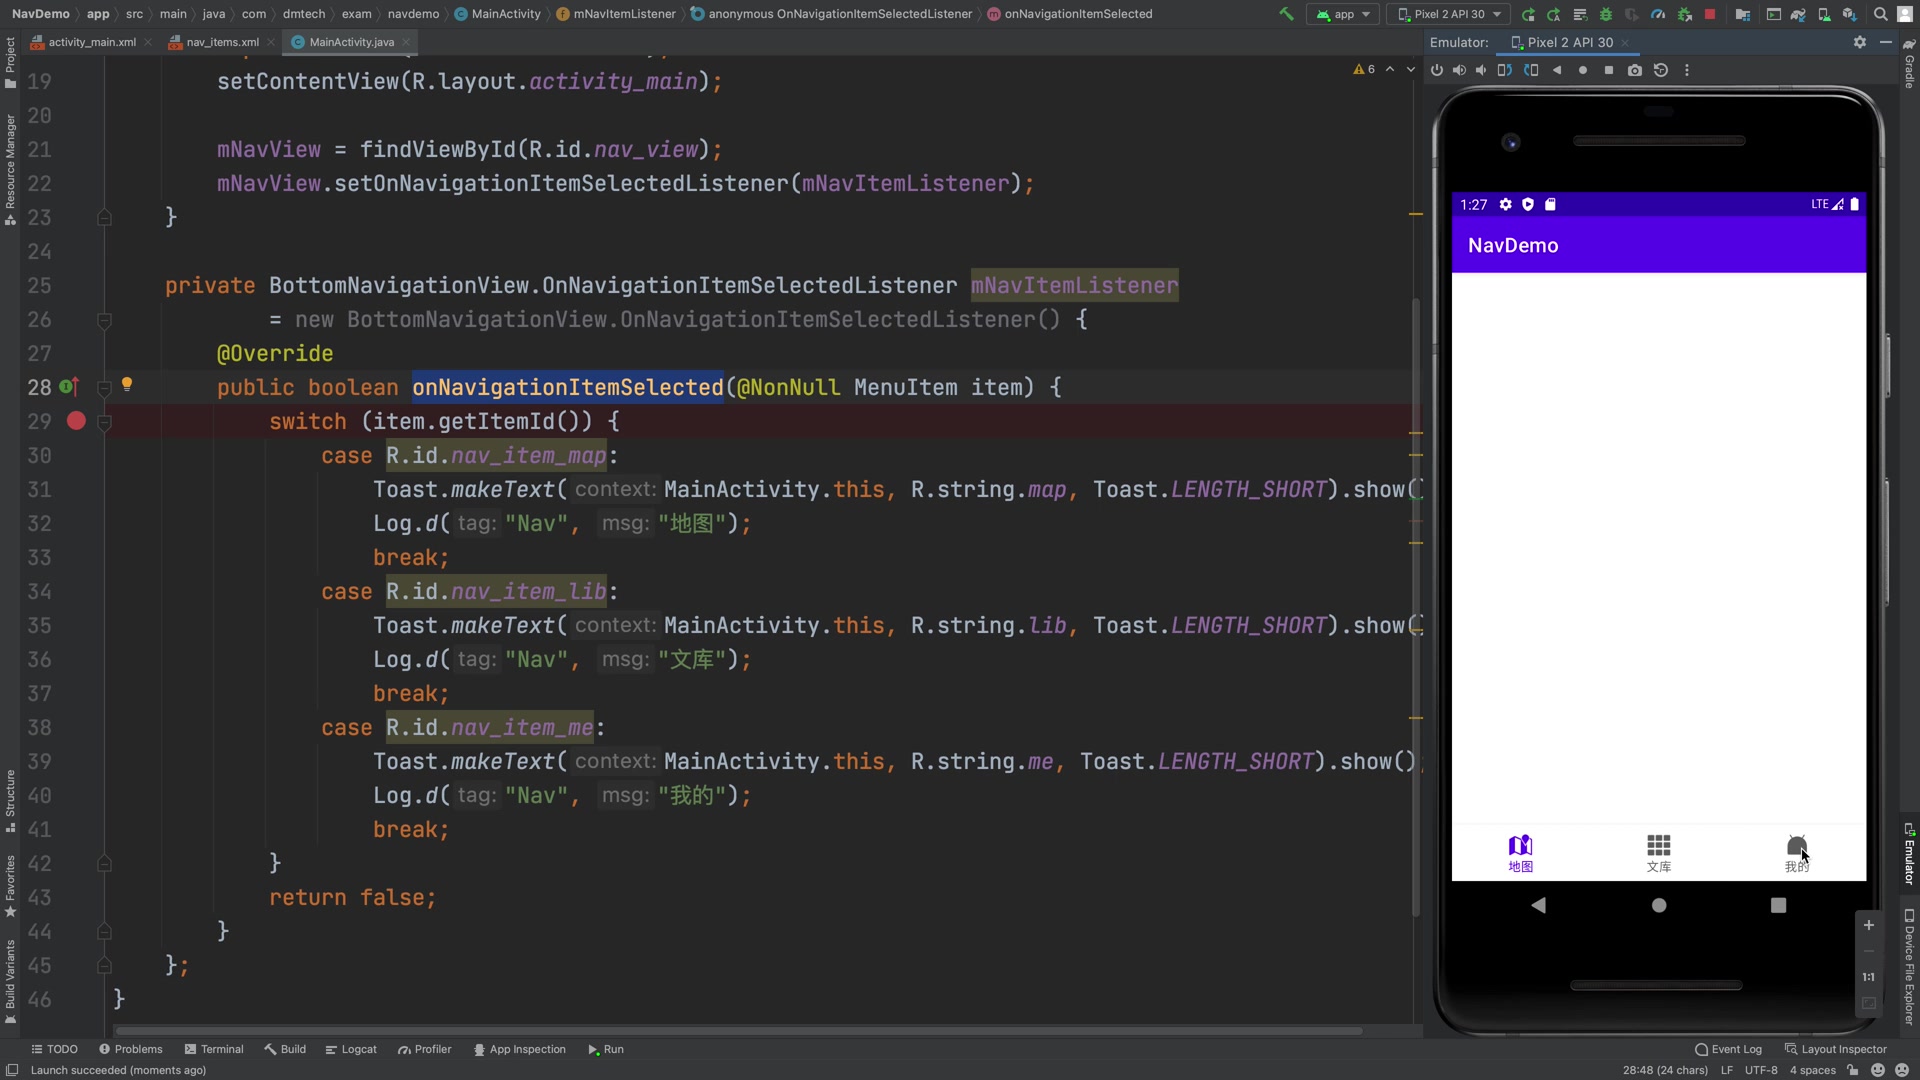
Task: Select the 文库 bottom nav icon in emulator
Action: point(1659,851)
